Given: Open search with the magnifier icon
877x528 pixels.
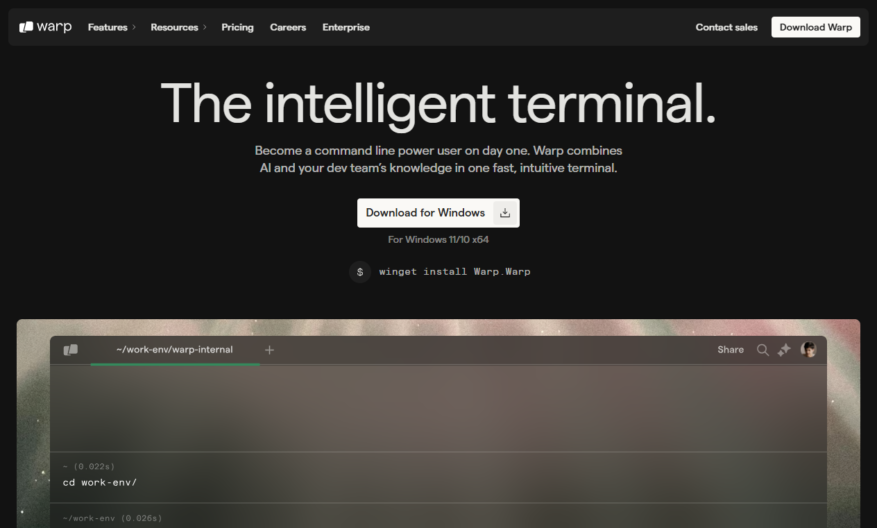Looking at the screenshot, I should coord(762,350).
